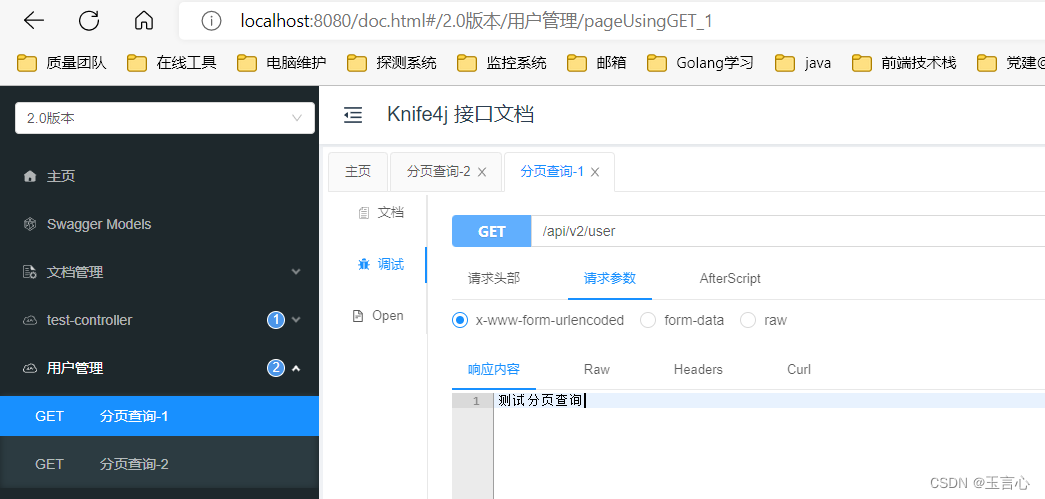Viewport: 1045px width, 499px height.
Task: Open the 探测系统 bookmark folder
Action: [x=392, y=63]
